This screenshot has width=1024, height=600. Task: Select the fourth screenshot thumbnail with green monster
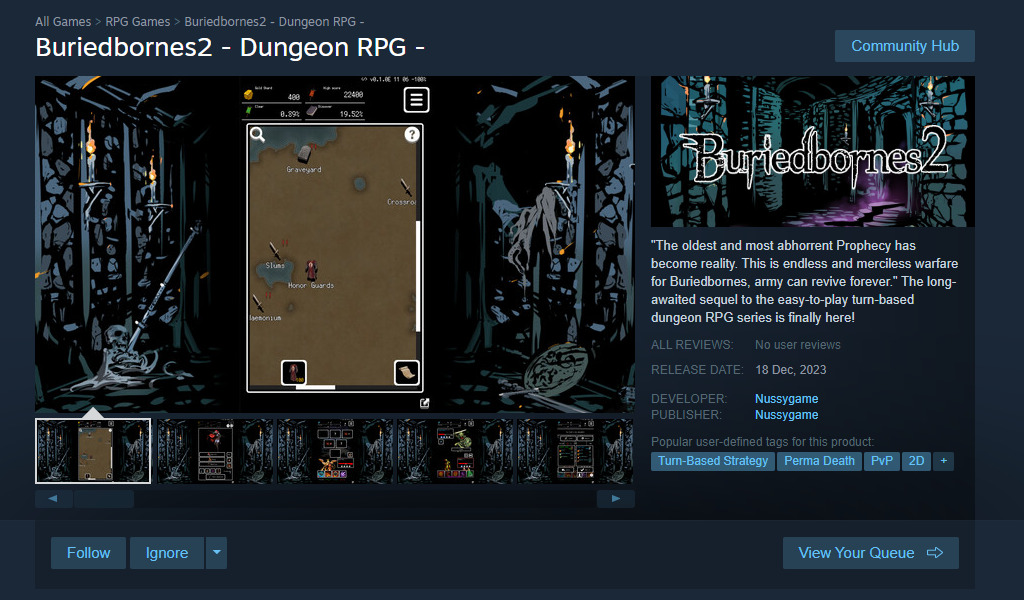(455, 451)
